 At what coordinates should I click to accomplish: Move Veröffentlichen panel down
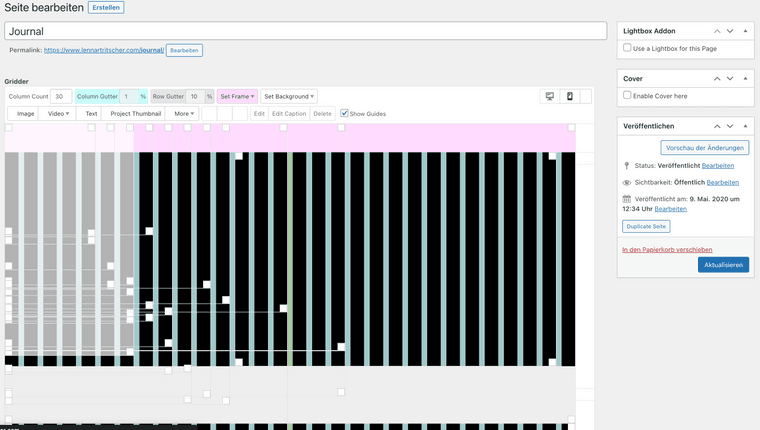pos(730,126)
